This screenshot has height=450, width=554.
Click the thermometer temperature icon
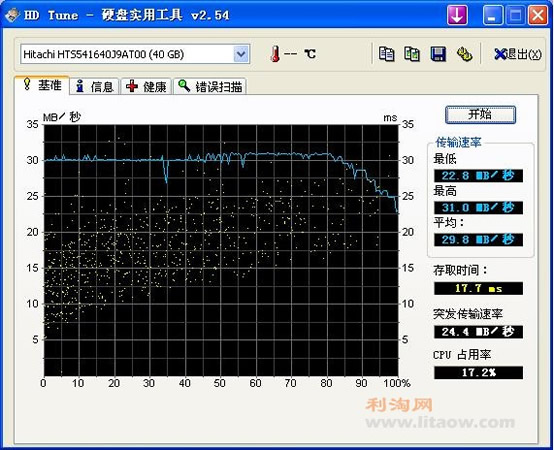pos(275,54)
